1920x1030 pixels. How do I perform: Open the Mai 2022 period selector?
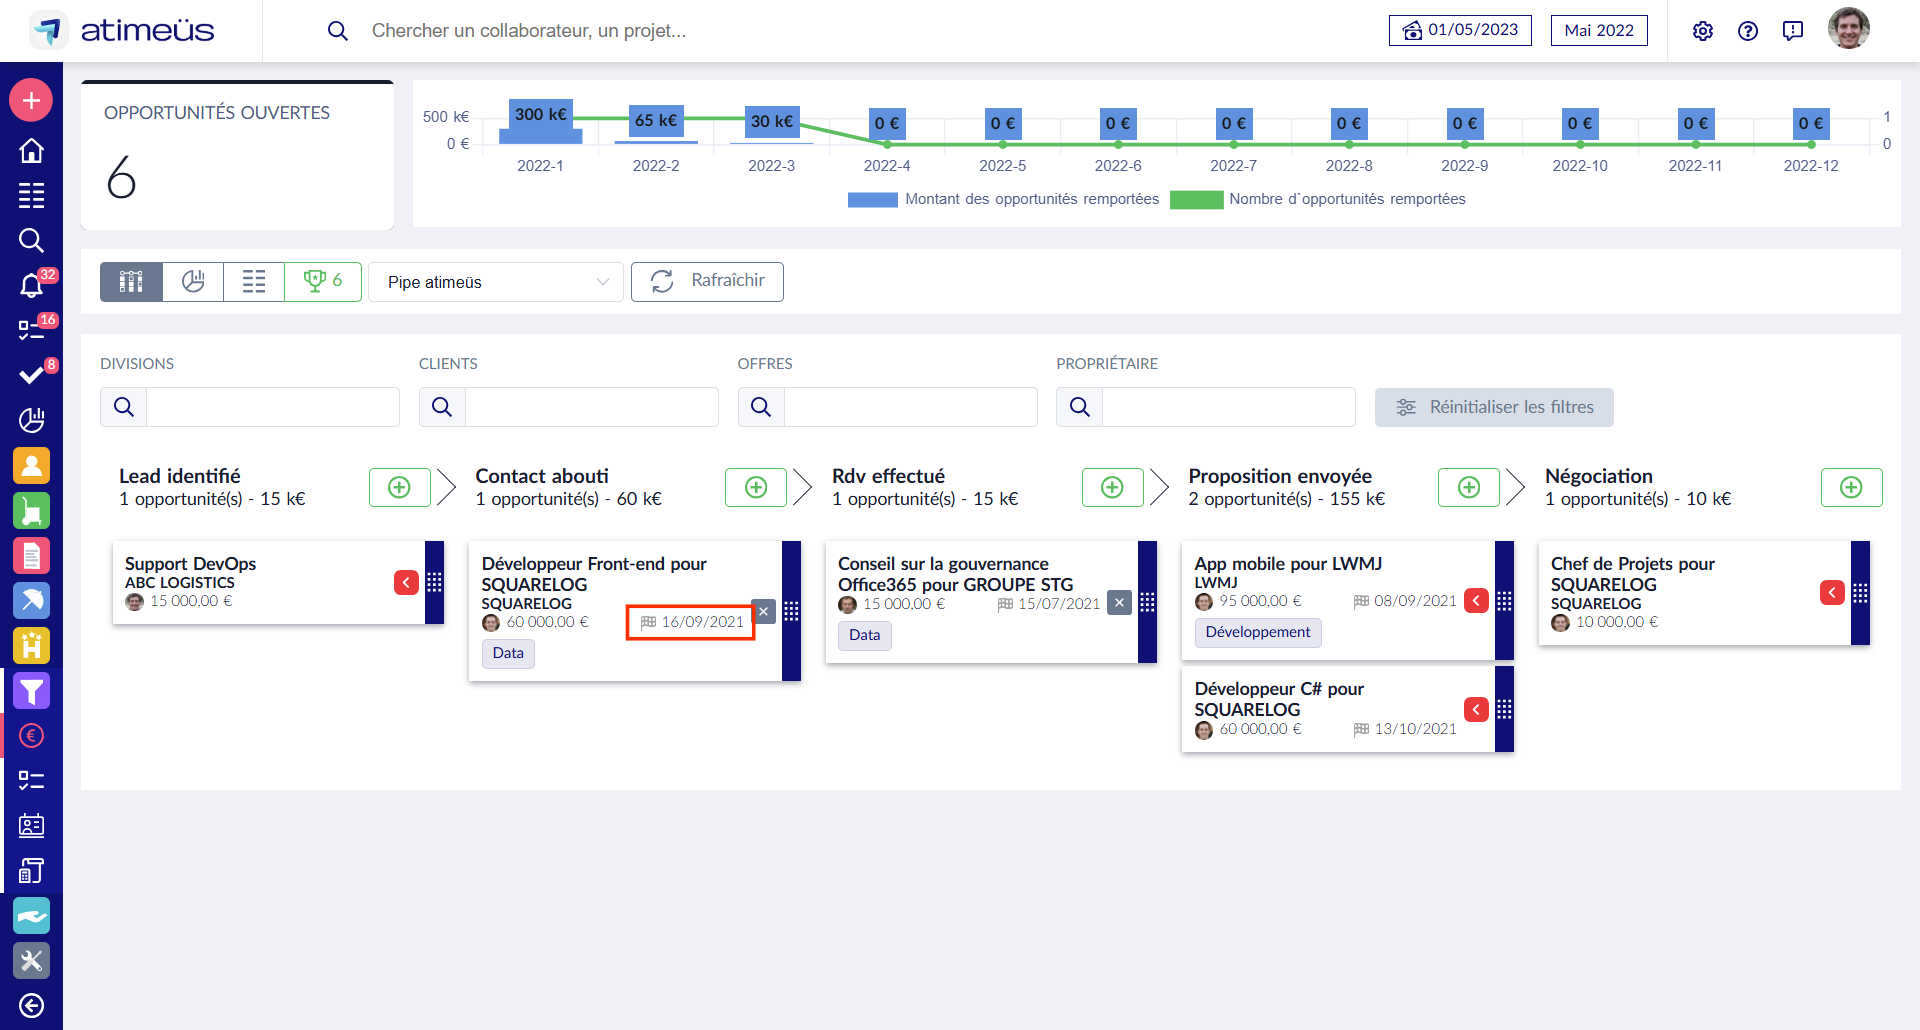pos(1598,31)
